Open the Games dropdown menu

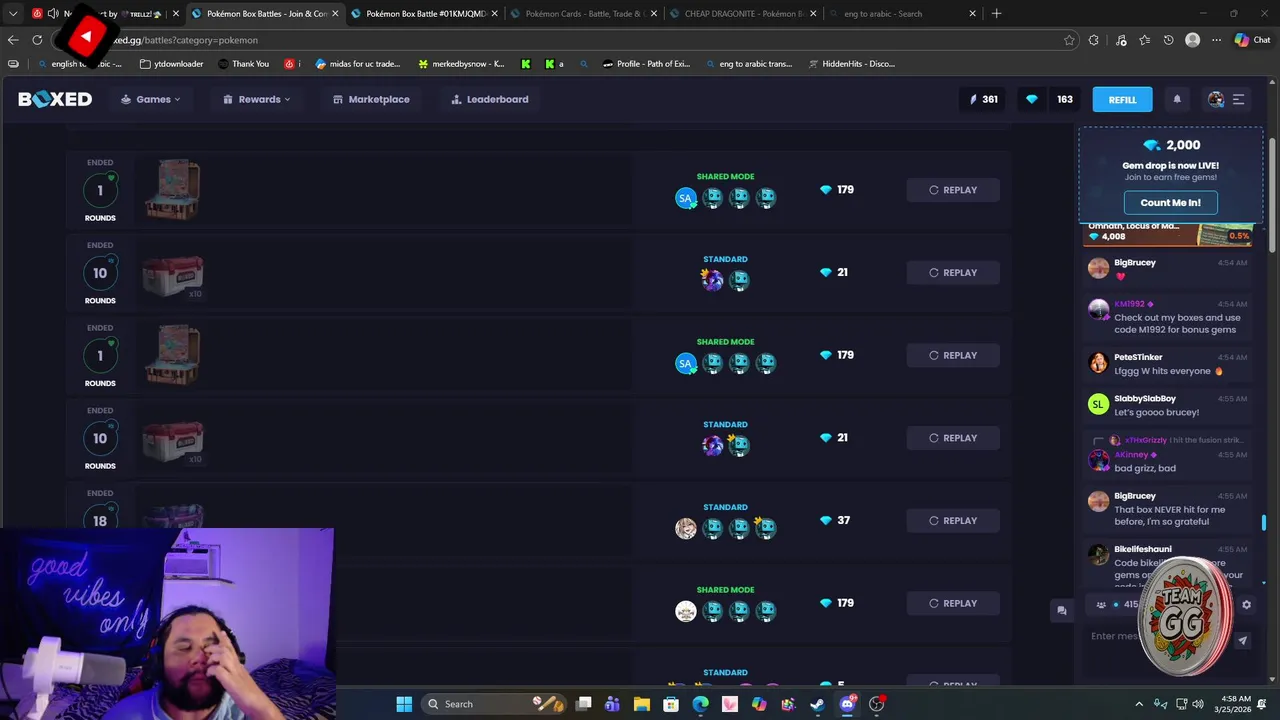pyautogui.click(x=151, y=99)
